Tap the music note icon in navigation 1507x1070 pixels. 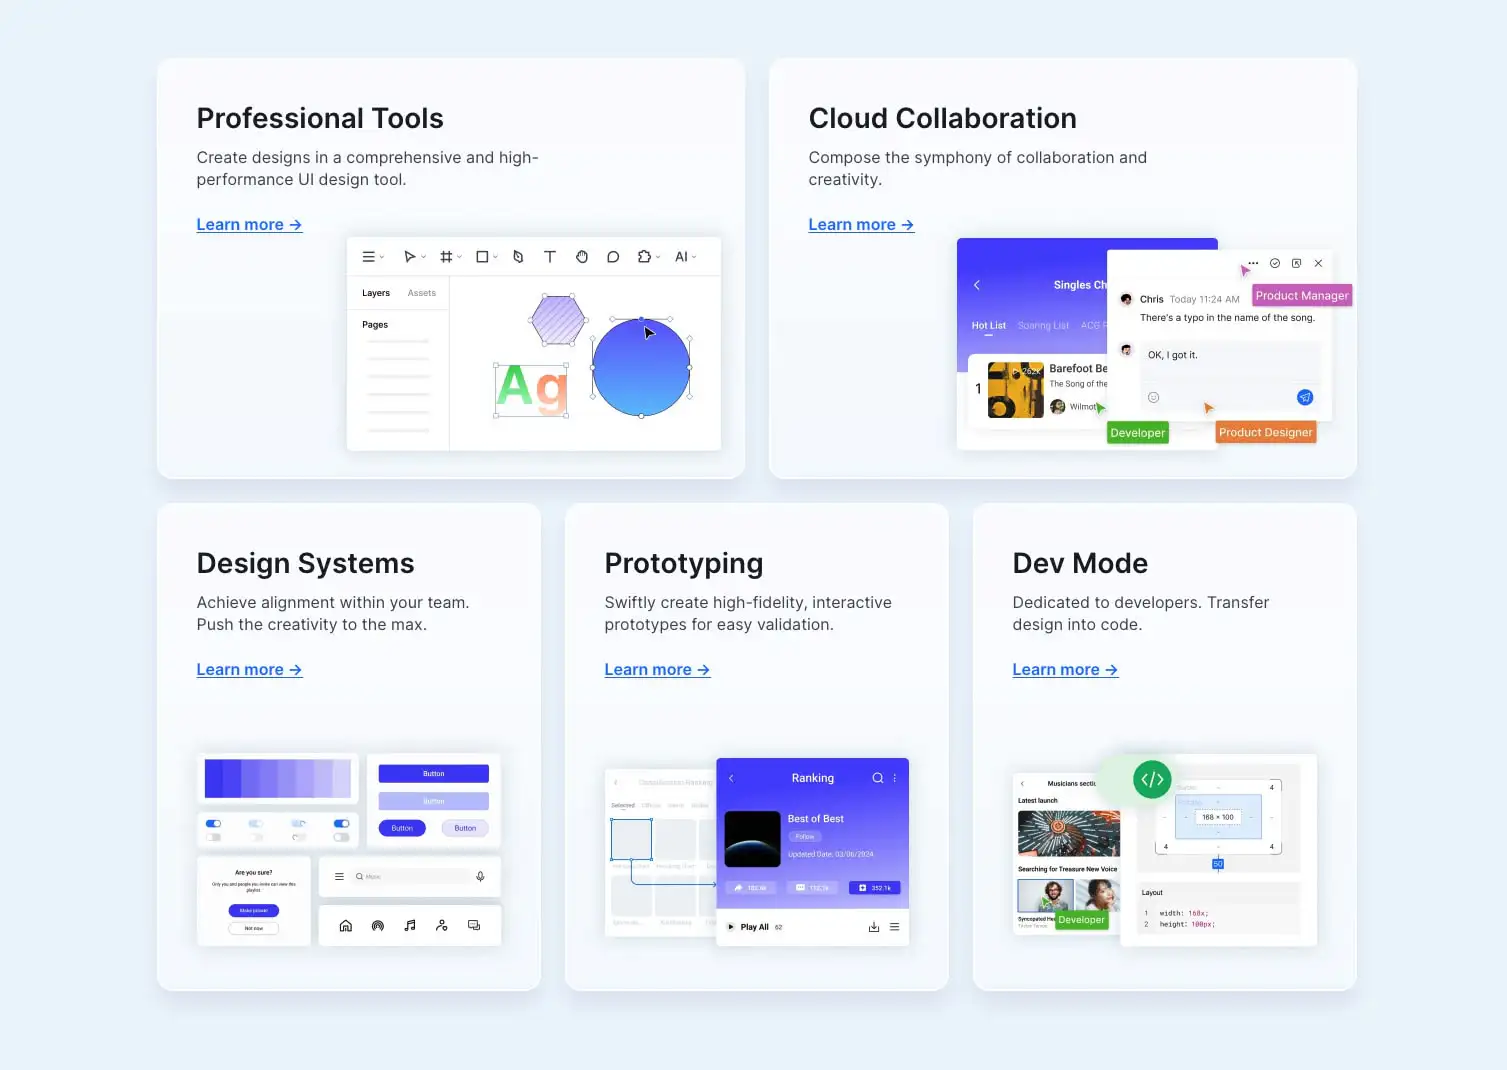pos(410,926)
